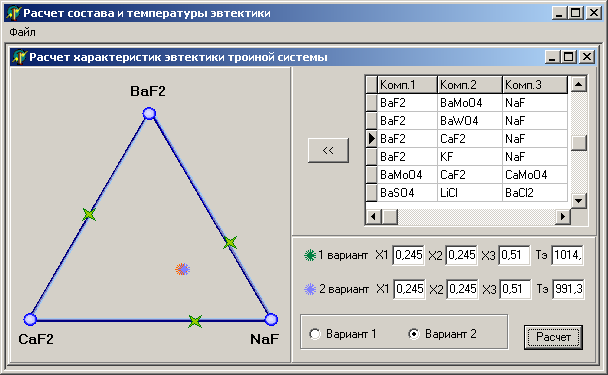Image resolution: width=608 pixels, height=375 pixels.
Task: Click the green burst icon beside 1 вариант
Action: click(x=310, y=255)
